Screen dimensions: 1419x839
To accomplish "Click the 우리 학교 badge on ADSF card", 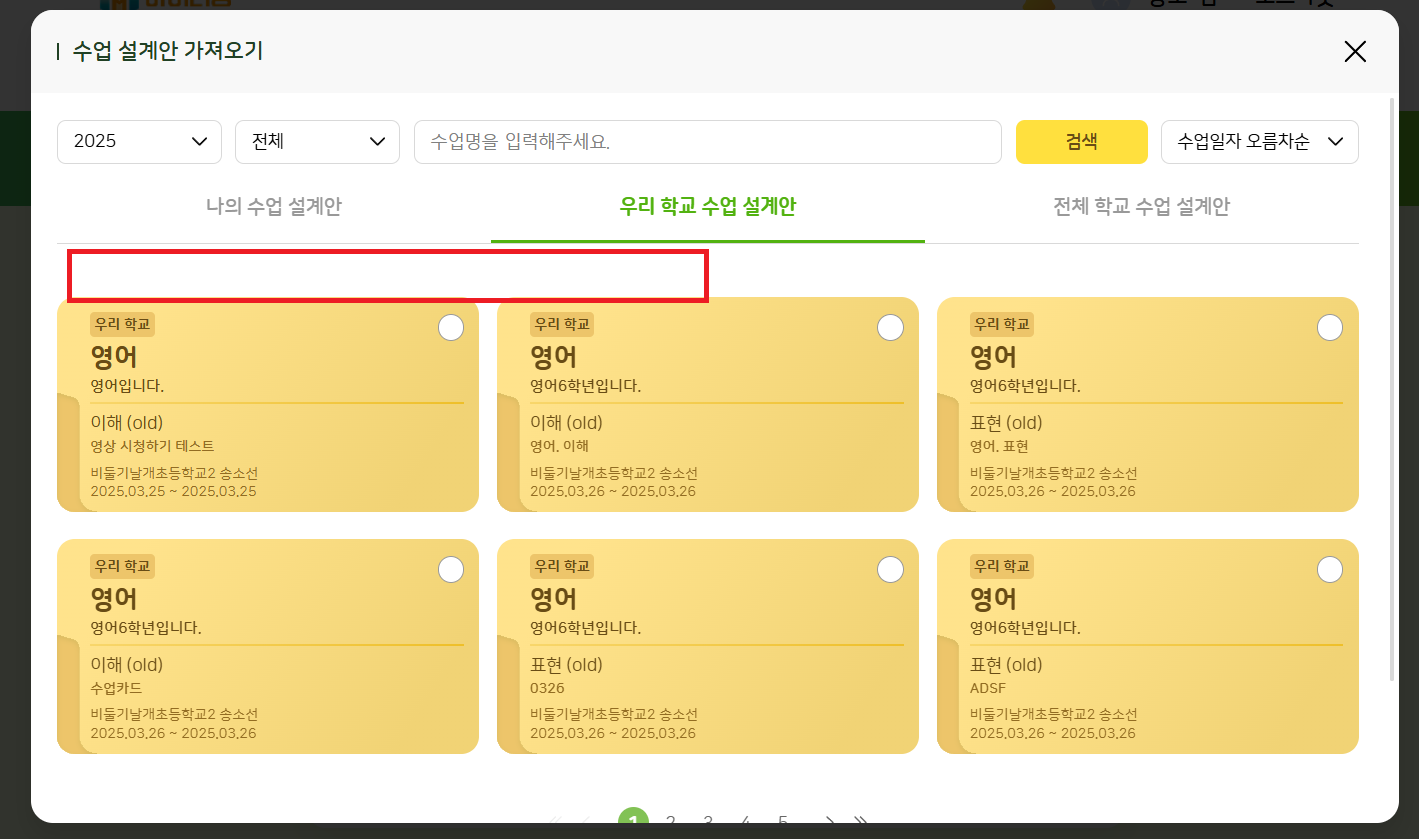I will [x=1001, y=566].
